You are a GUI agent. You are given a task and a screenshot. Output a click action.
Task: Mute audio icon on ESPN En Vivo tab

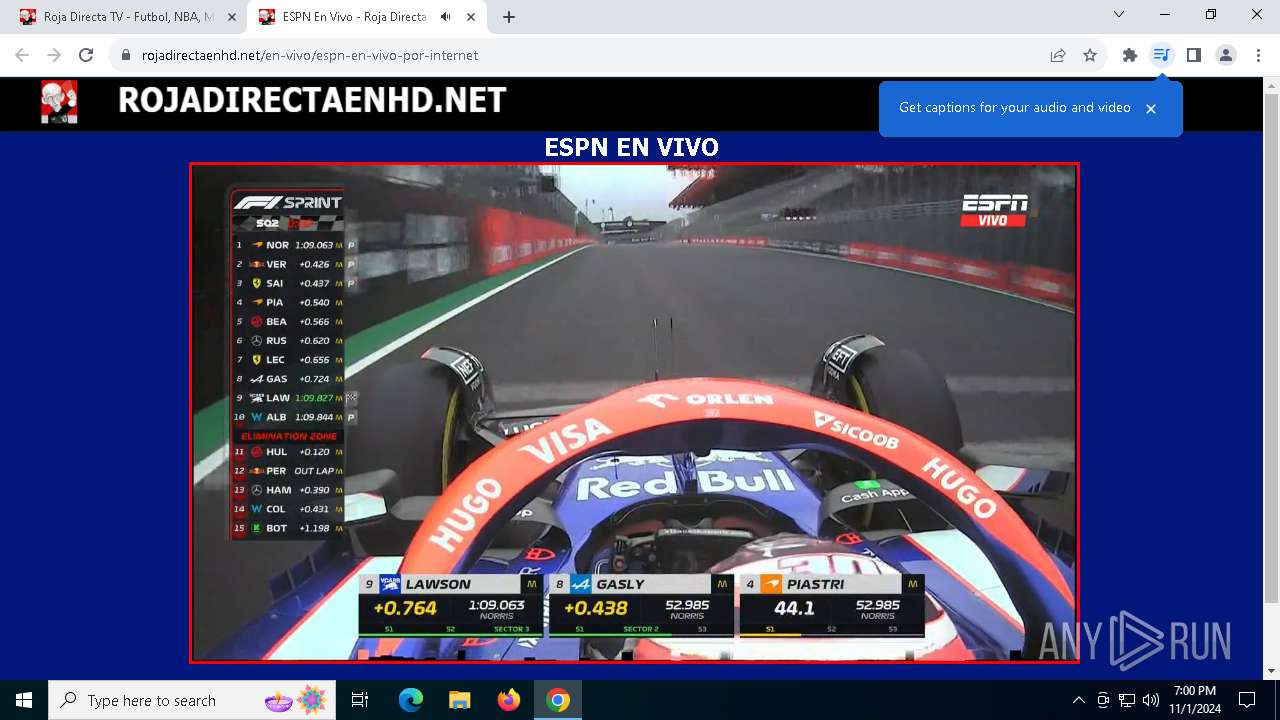click(x=445, y=17)
